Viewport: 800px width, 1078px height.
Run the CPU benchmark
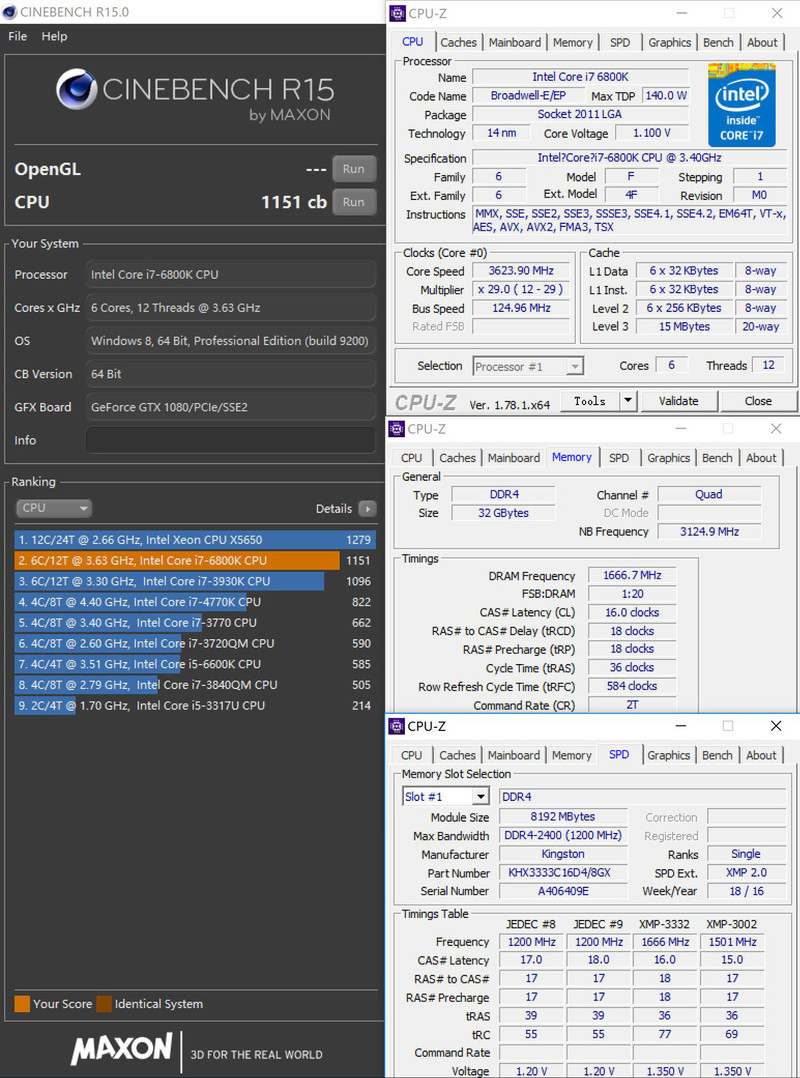353,202
